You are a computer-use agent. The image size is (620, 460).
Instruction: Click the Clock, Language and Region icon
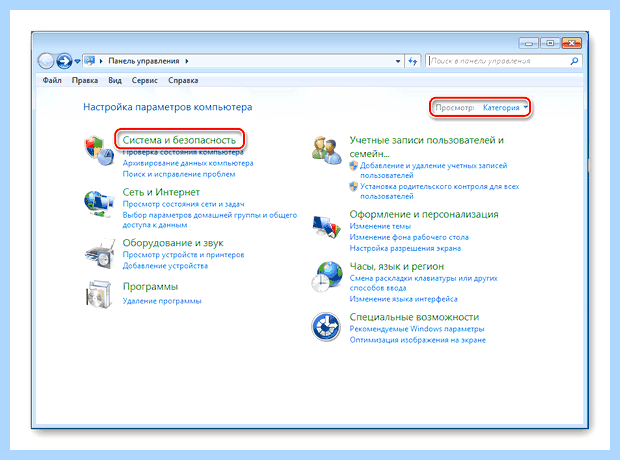pos(327,276)
